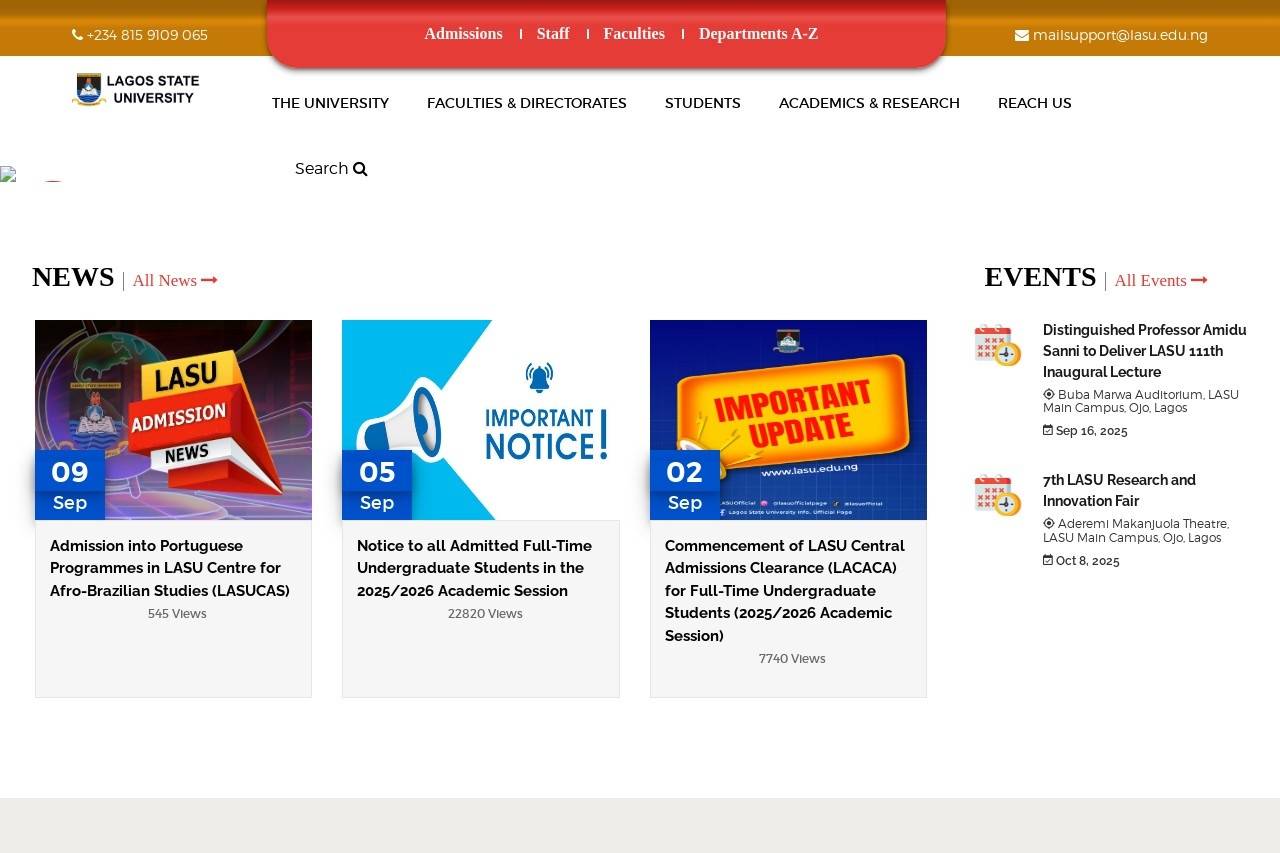The height and width of the screenshot is (853, 1280).
Task: Click the 09 Sep date badge
Action: click(x=70, y=485)
